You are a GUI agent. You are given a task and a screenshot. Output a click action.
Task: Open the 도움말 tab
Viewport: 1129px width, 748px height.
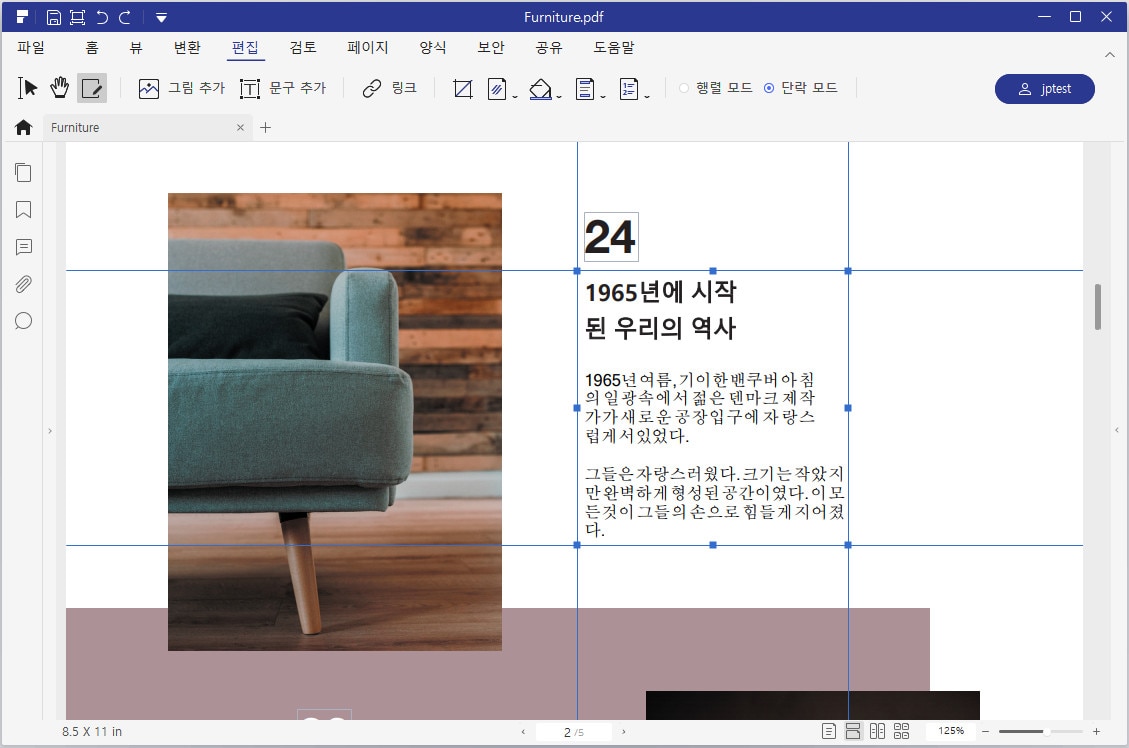pos(614,48)
